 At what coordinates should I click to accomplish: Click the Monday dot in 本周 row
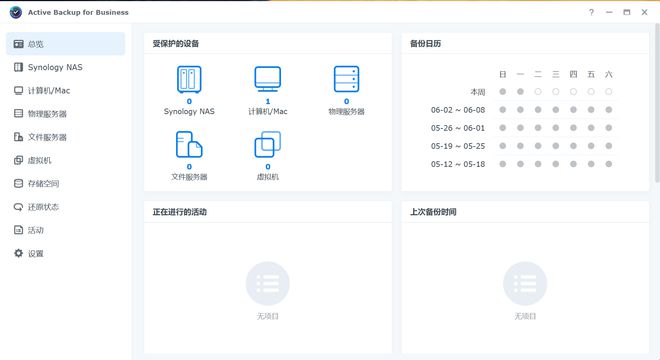pos(520,91)
